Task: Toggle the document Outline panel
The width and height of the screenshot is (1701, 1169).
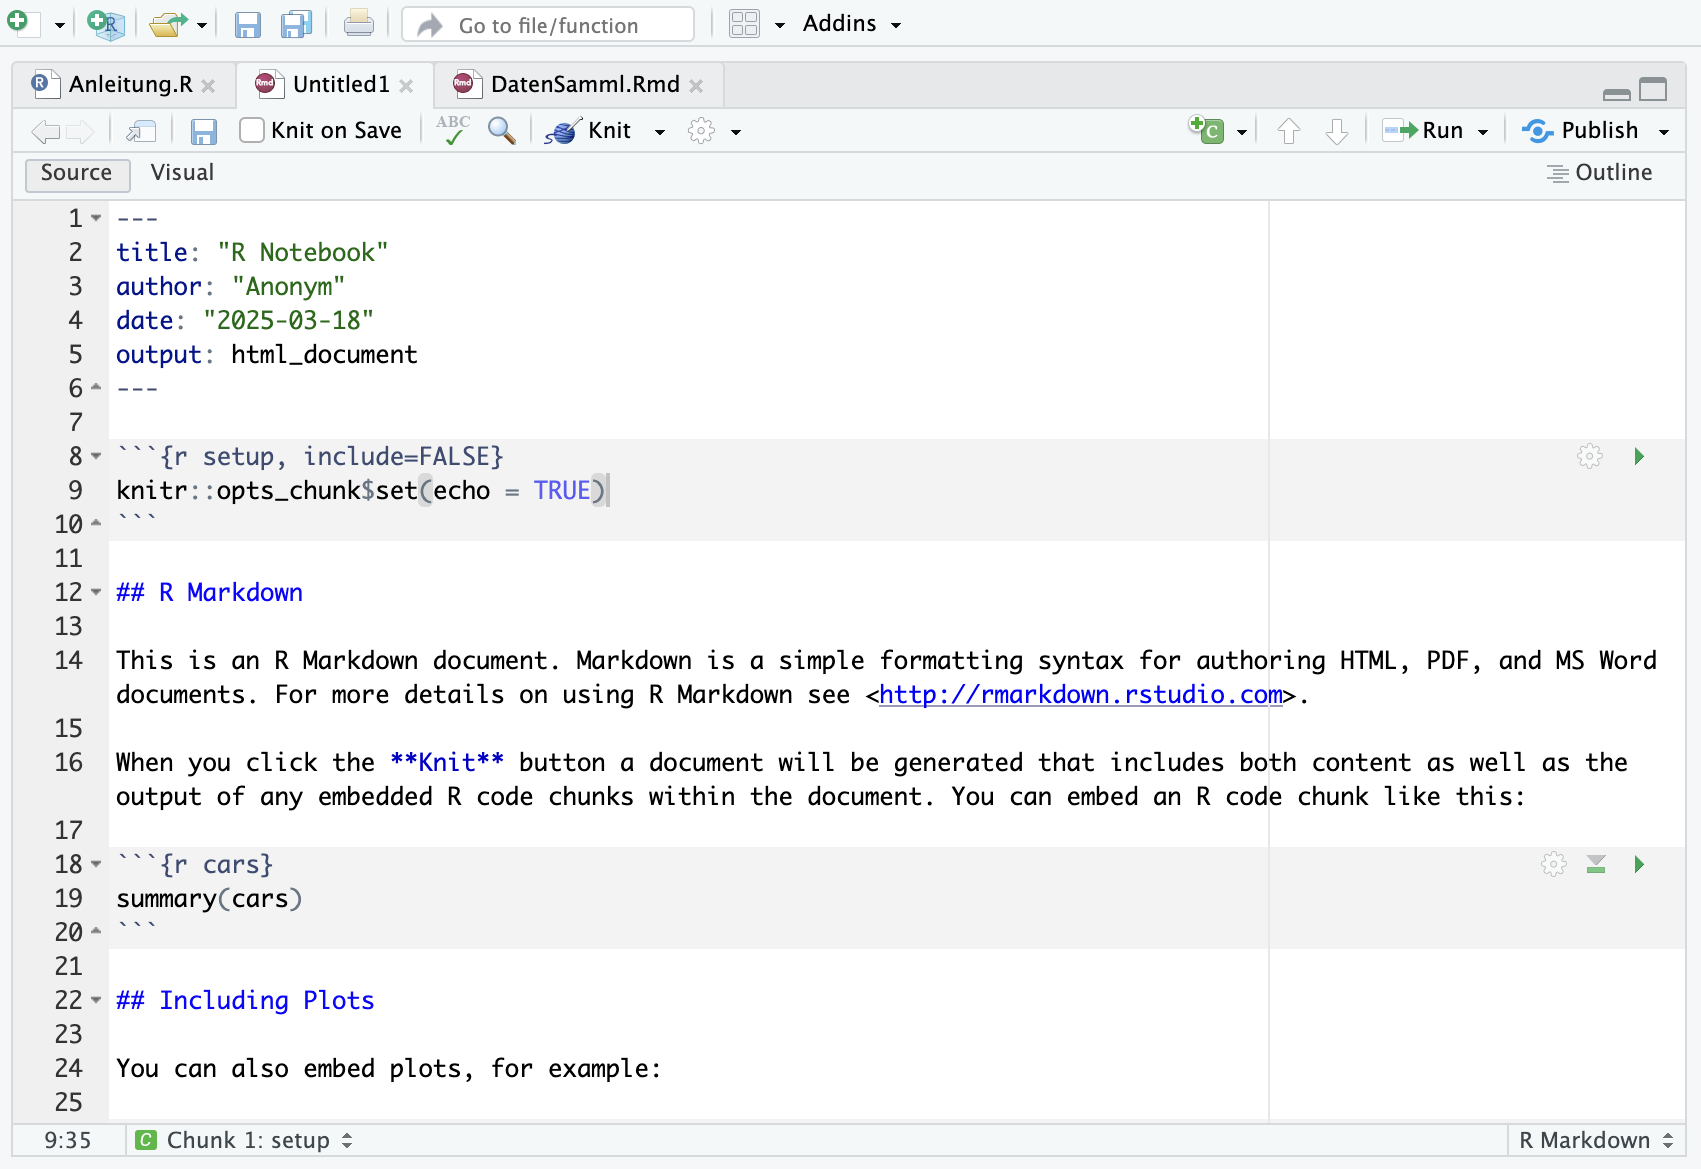Action: click(1599, 173)
